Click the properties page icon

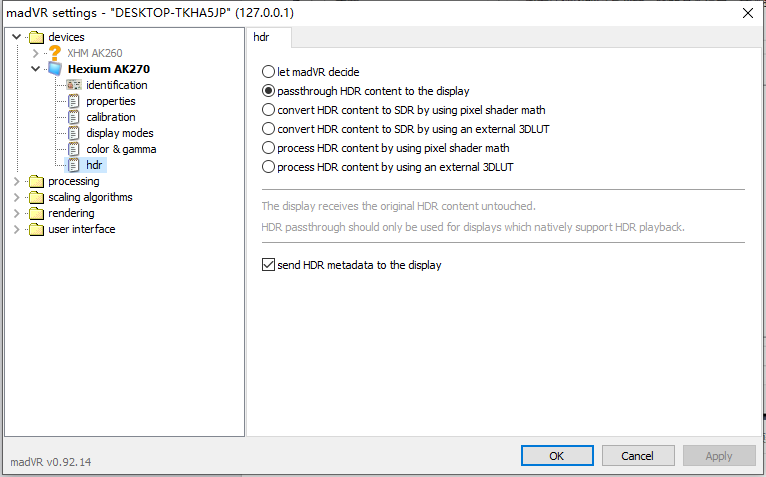click(73, 101)
